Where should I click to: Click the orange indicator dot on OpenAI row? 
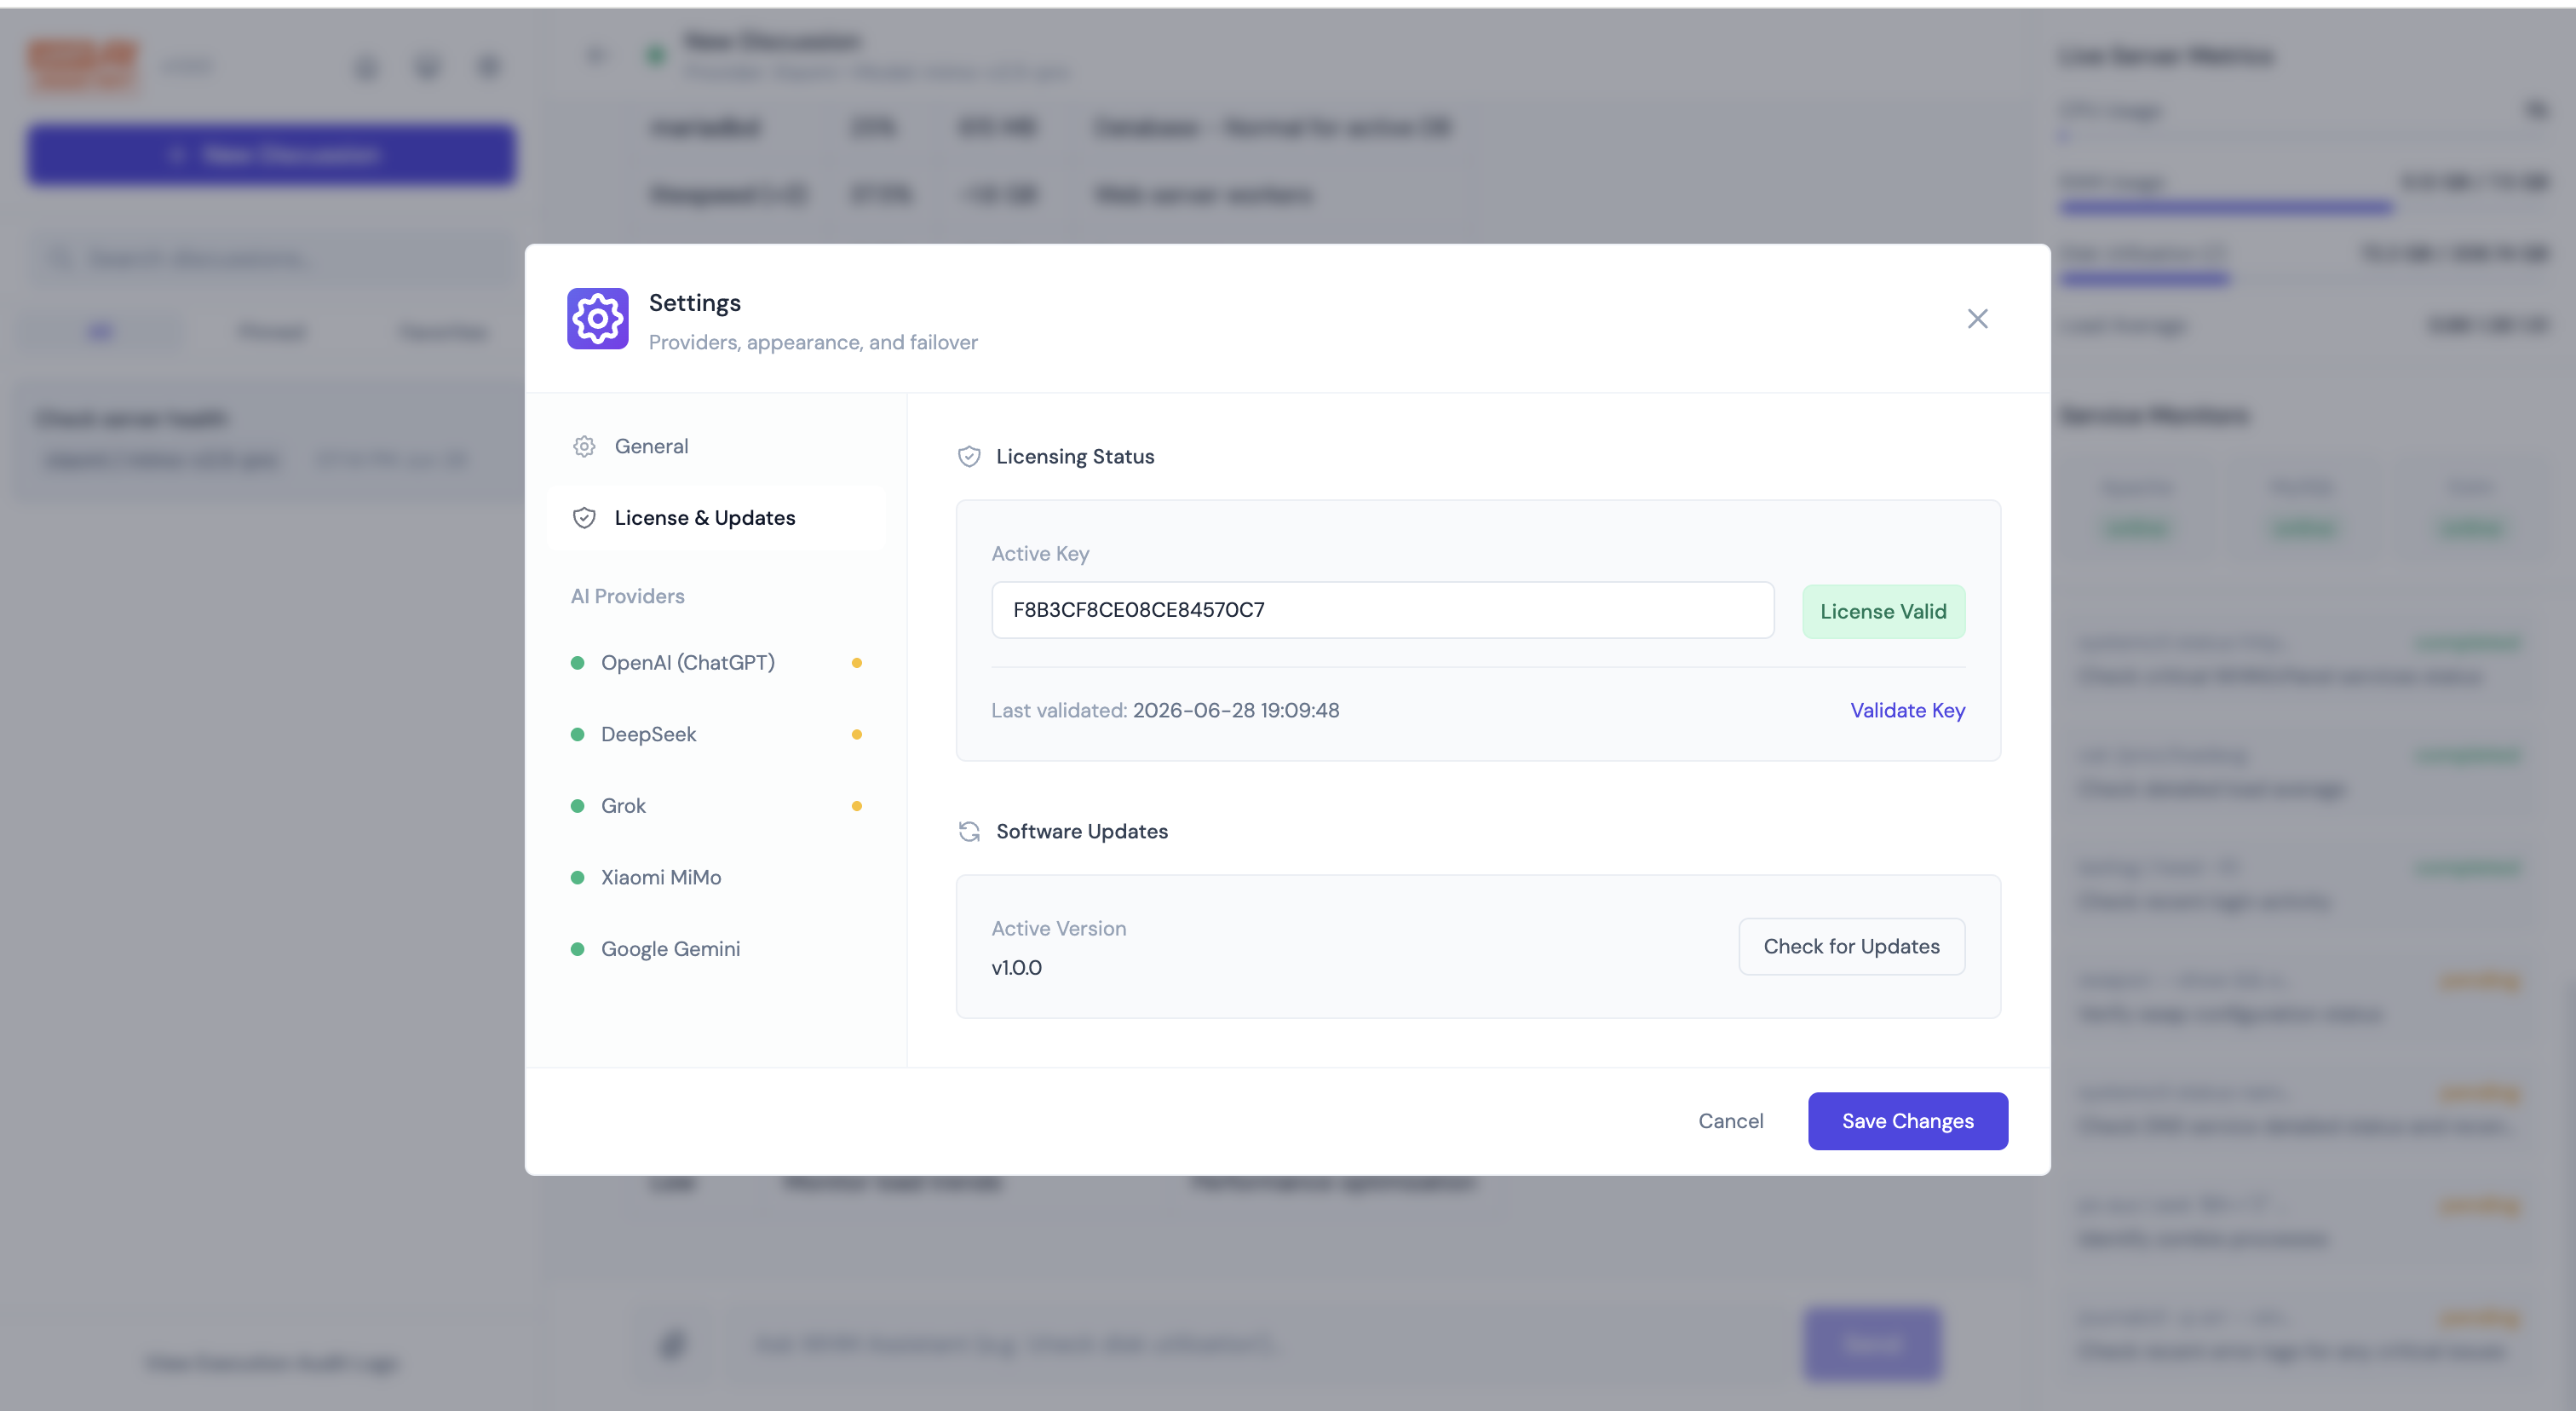857,663
